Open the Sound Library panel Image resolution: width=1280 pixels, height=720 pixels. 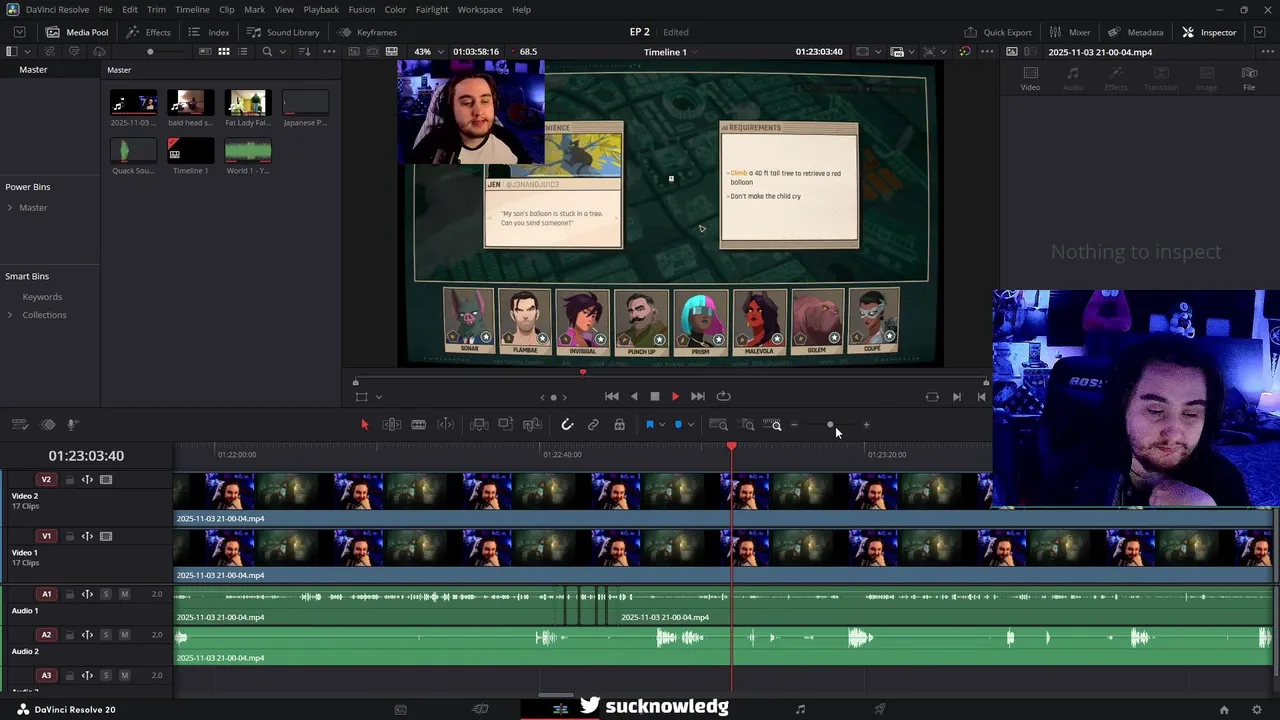pyautogui.click(x=283, y=32)
